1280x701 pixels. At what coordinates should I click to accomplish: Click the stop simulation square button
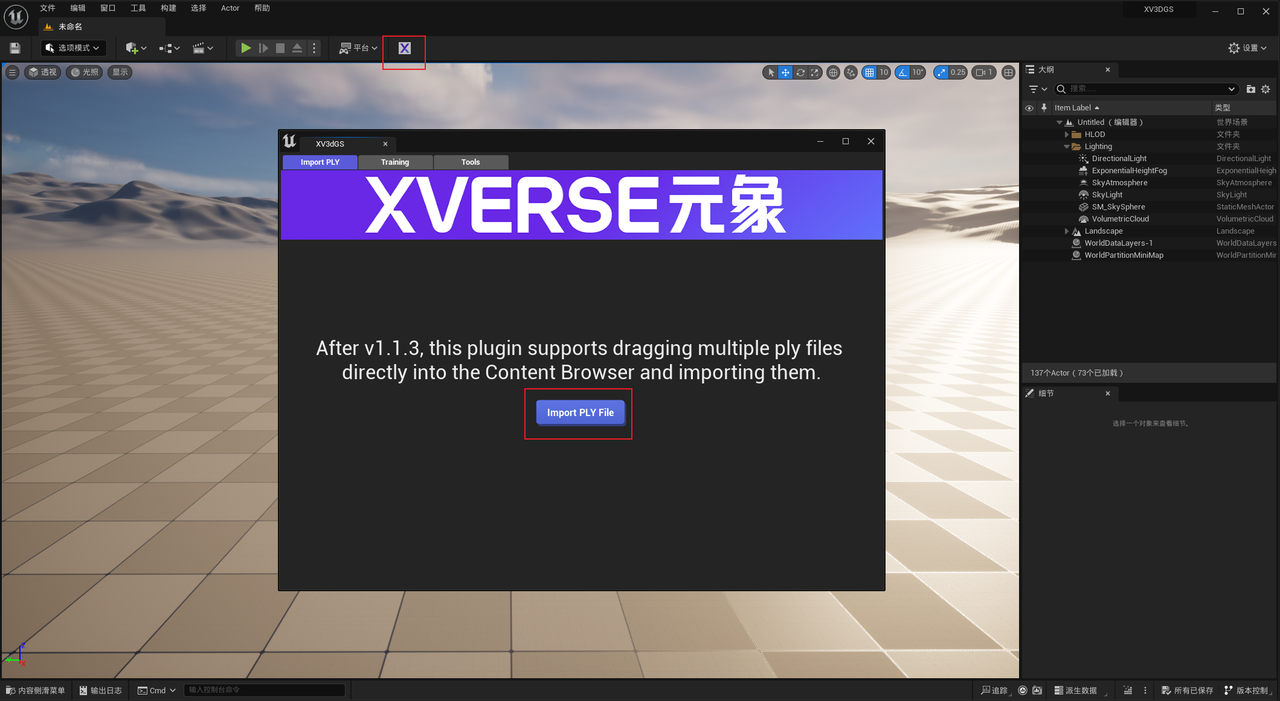[x=281, y=48]
